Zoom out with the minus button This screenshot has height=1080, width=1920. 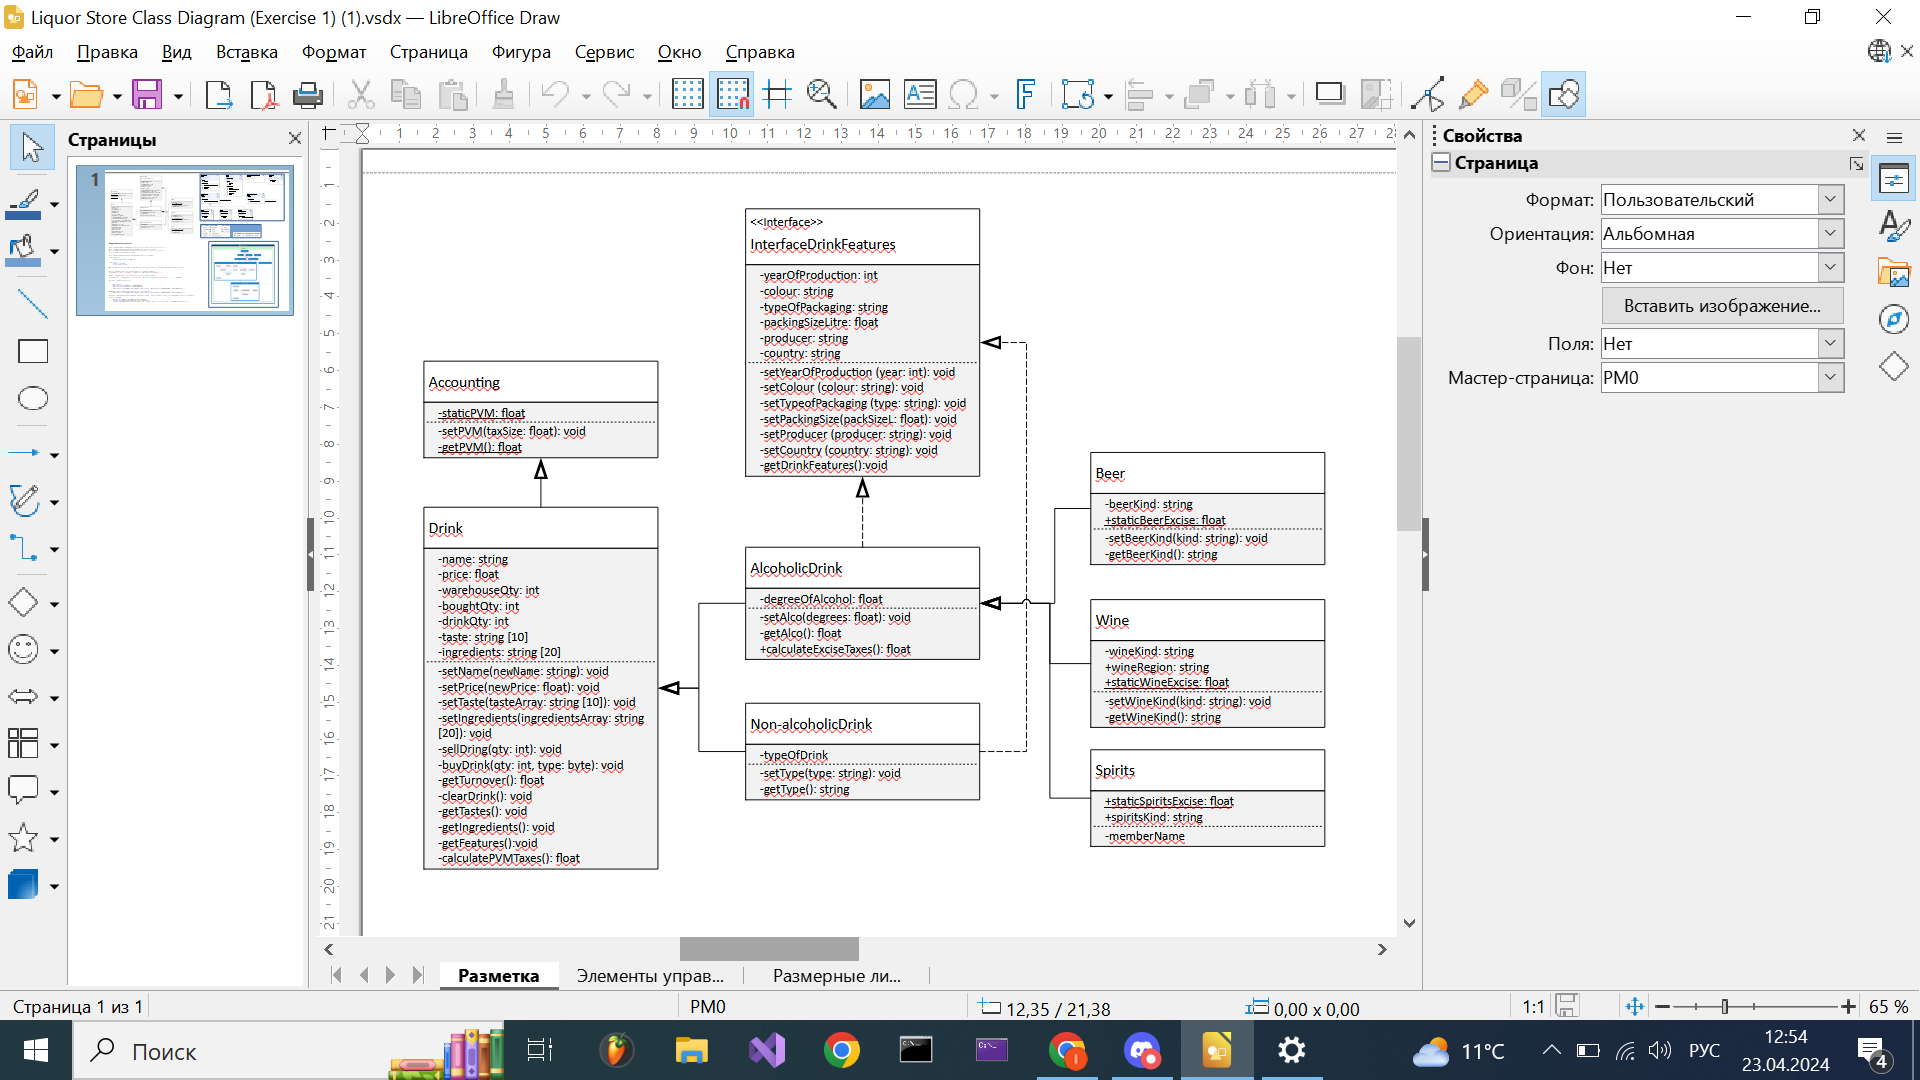pos(1663,1007)
